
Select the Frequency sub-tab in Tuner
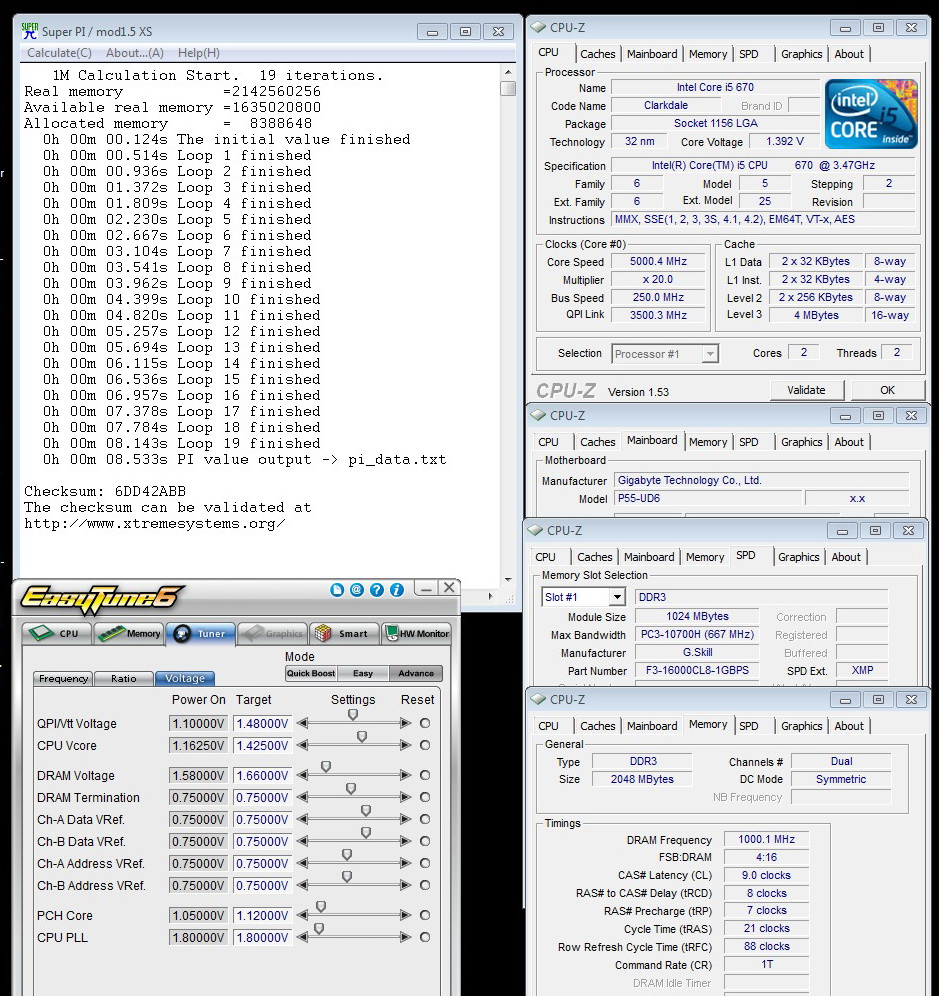click(64, 678)
